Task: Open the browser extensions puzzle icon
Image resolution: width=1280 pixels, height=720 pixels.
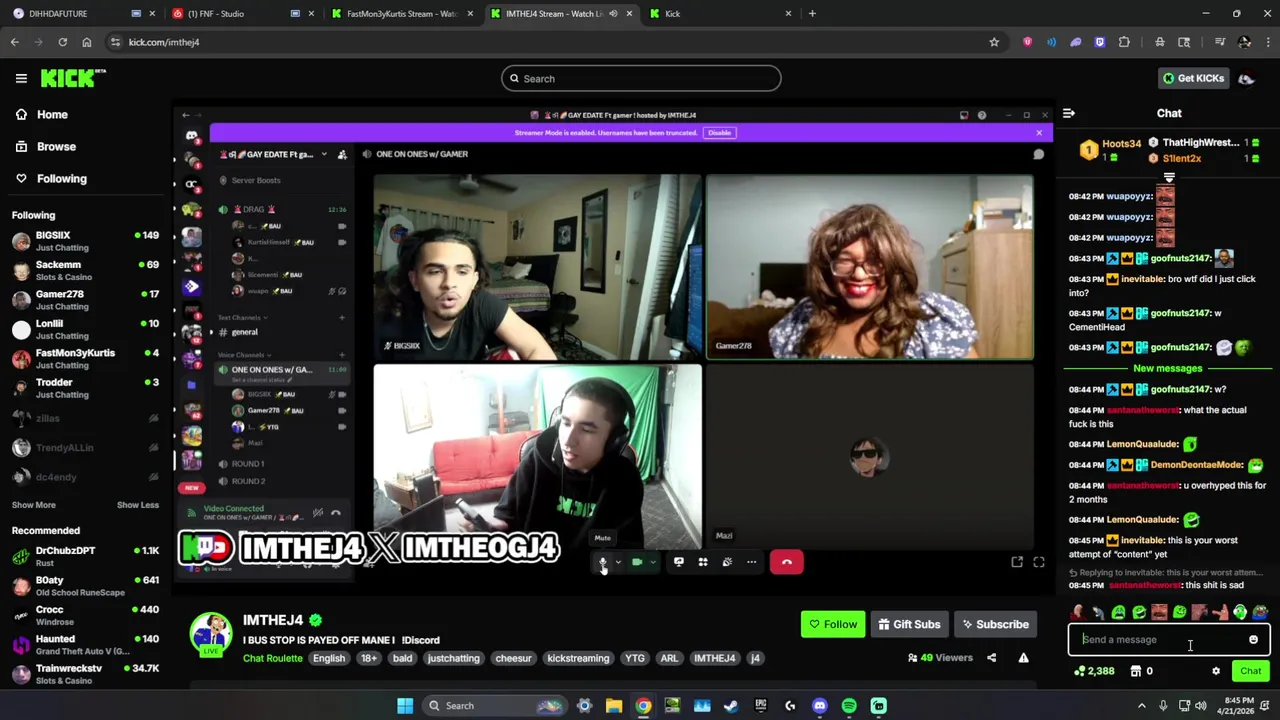Action: pos(1124,42)
